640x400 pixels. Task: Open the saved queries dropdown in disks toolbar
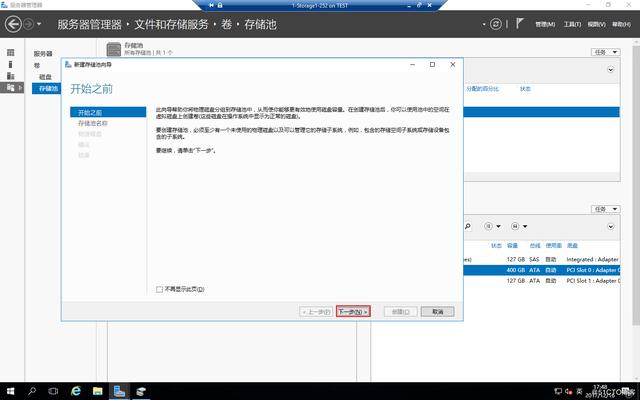tap(519, 226)
